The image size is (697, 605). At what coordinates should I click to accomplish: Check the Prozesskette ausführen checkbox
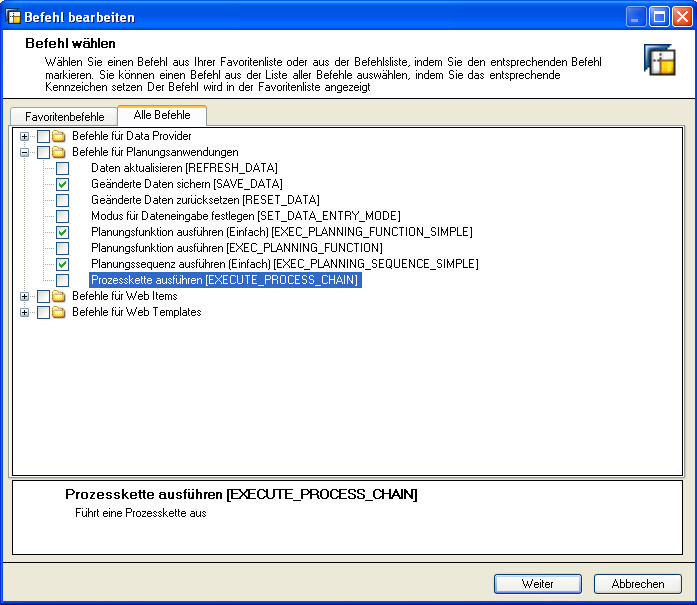click(62, 280)
